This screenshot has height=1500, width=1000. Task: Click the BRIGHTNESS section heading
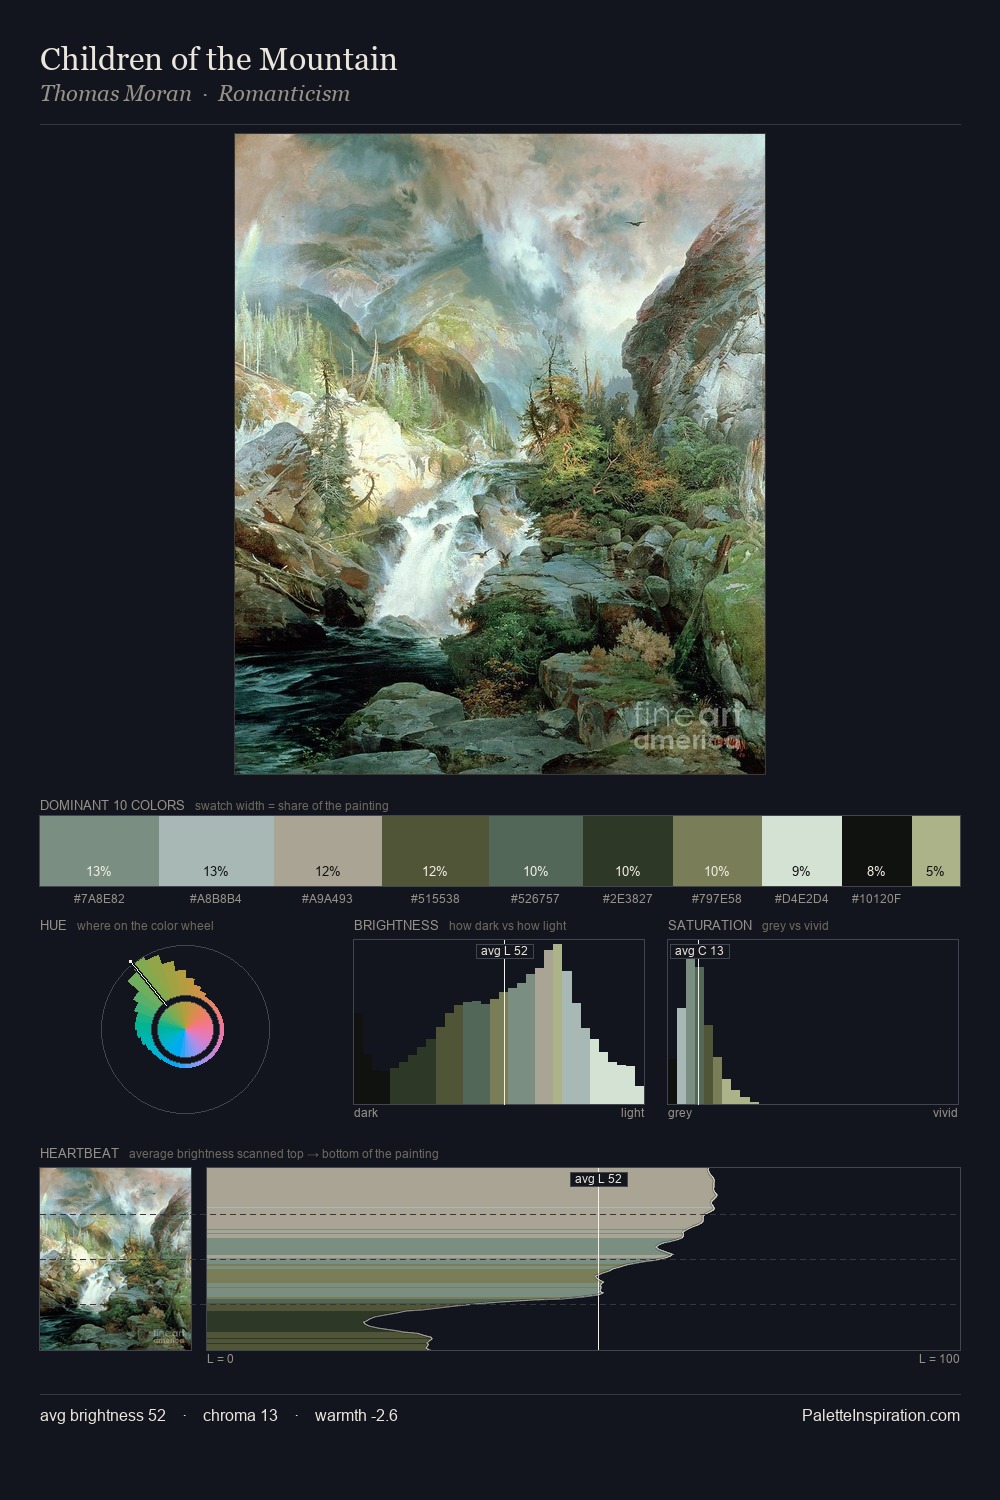tap(396, 925)
